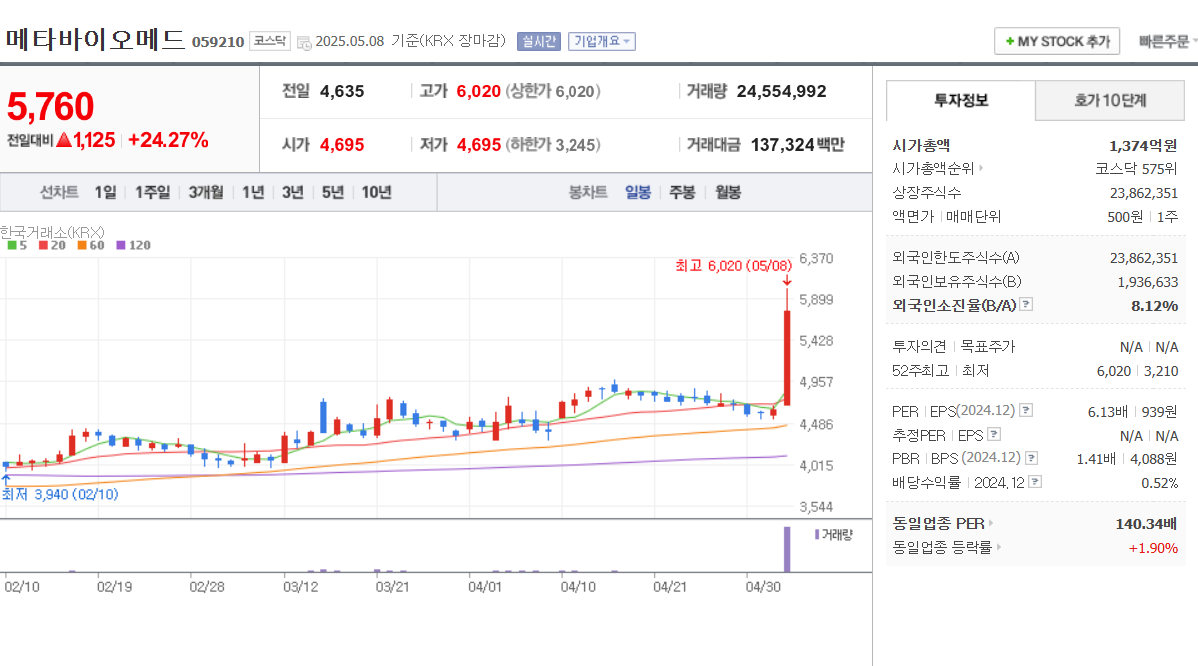Screen dimensions: 1198x666
Task: Click the help icon next to 추정PER EPS
Action: (994, 435)
